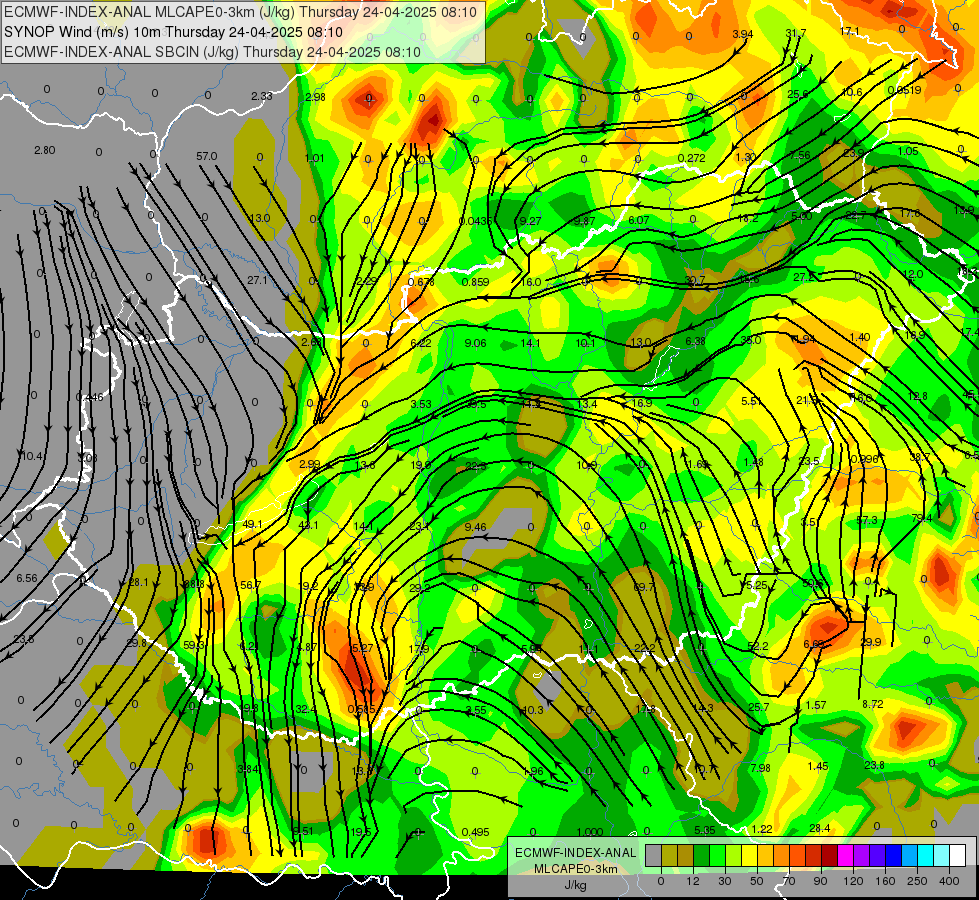The width and height of the screenshot is (979, 900).
Task: Select the SBCIN header line
Action: pyautogui.click(x=212, y=52)
